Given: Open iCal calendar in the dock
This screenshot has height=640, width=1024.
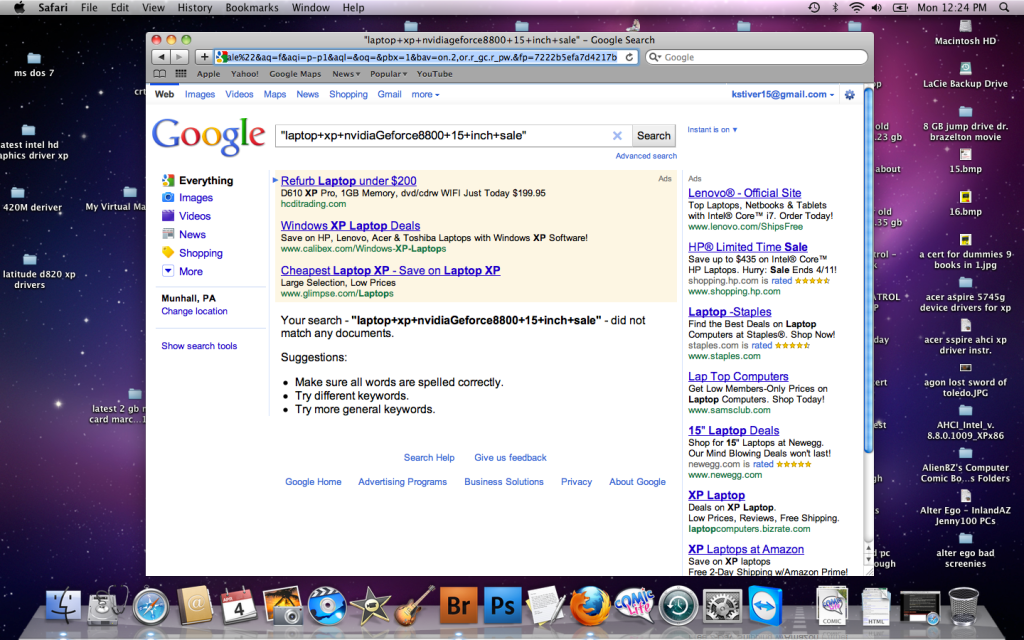Looking at the screenshot, I should point(238,605).
